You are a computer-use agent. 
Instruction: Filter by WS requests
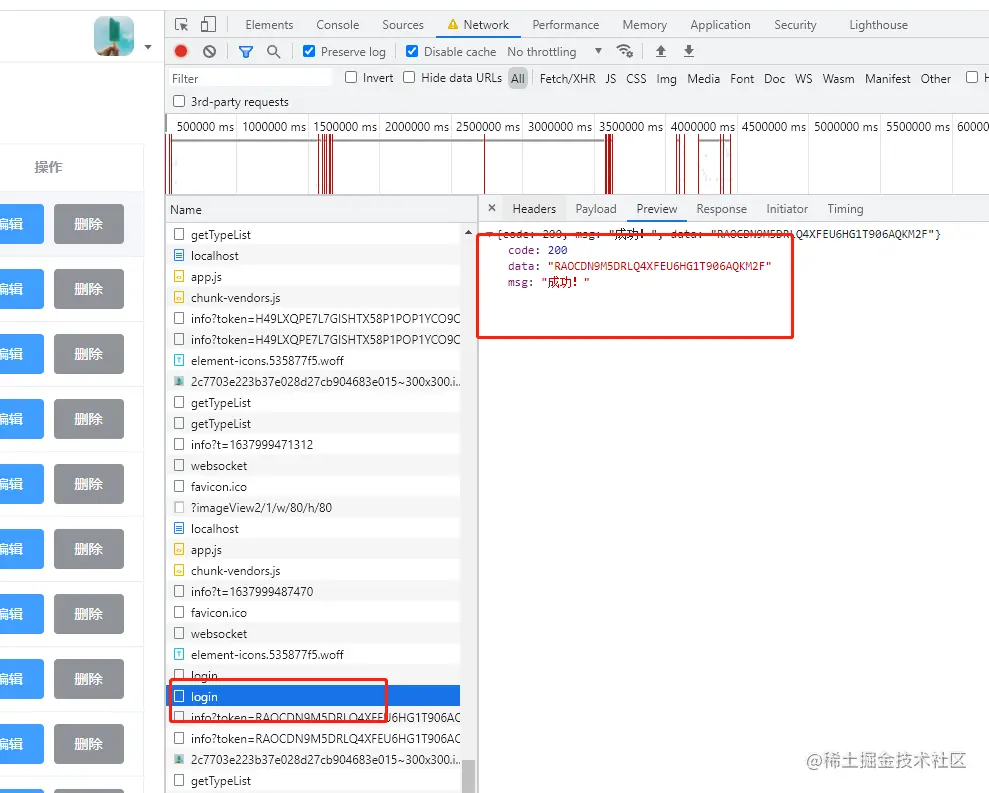point(804,79)
